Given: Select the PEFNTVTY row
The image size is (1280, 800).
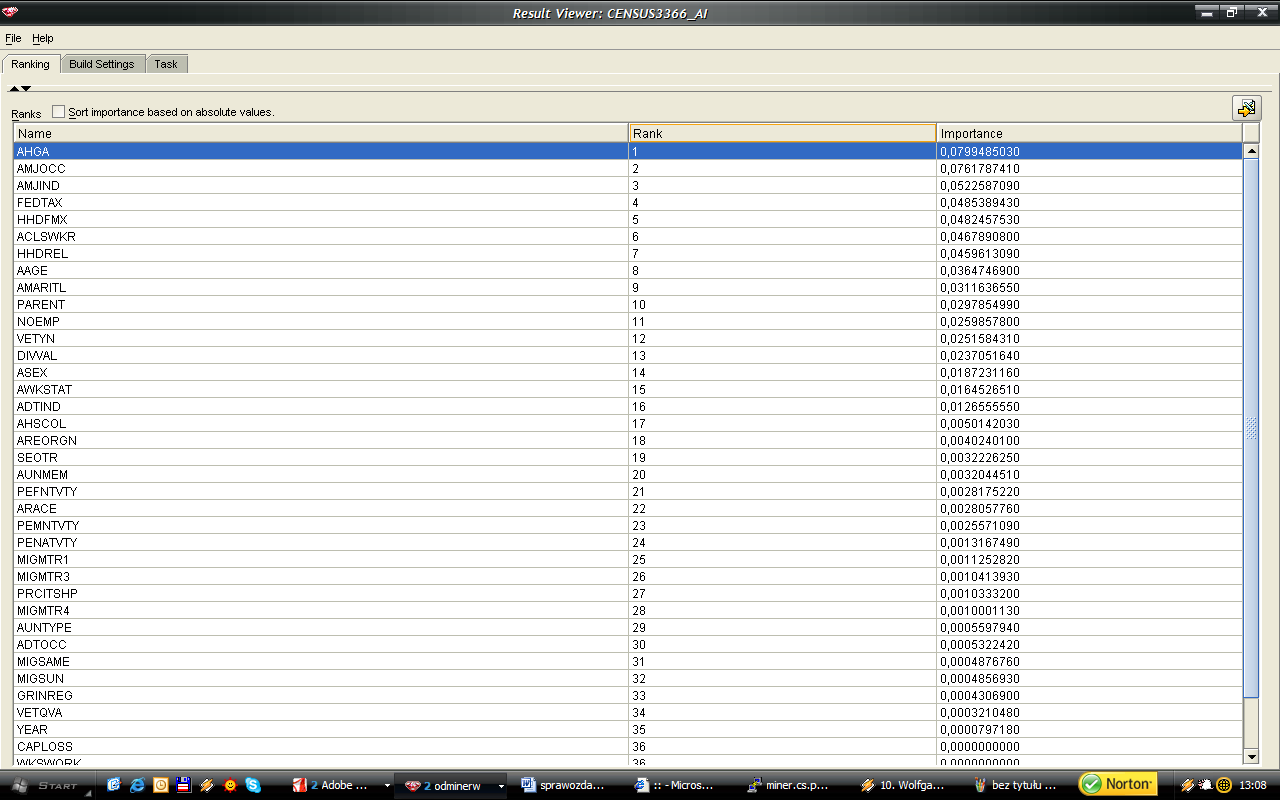Looking at the screenshot, I should pyautogui.click(x=628, y=491).
